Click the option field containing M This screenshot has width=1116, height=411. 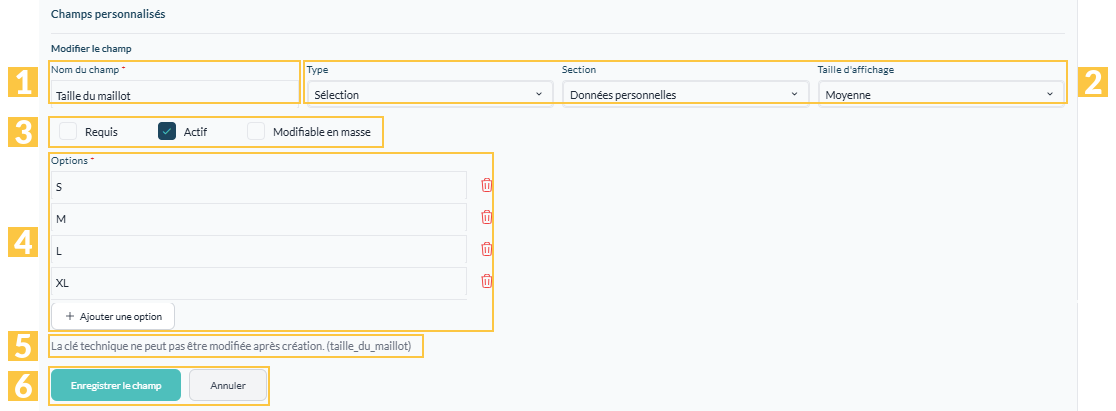(259, 218)
